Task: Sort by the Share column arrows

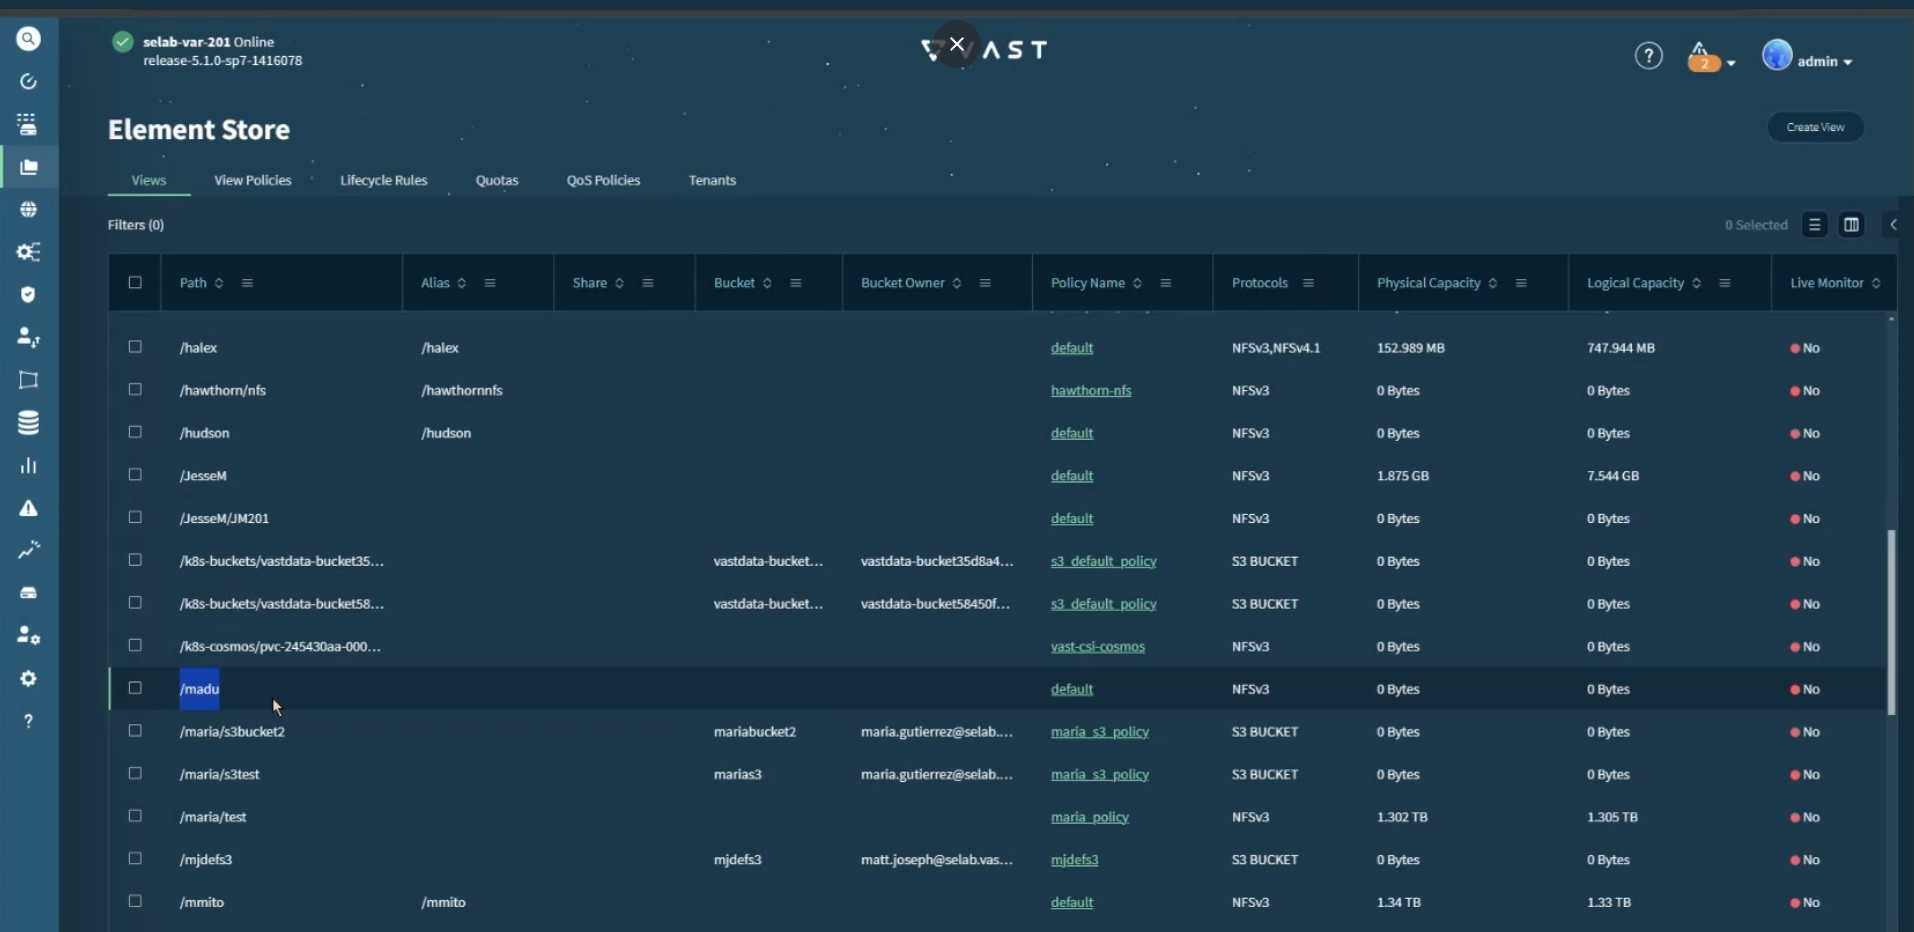Action: [619, 283]
